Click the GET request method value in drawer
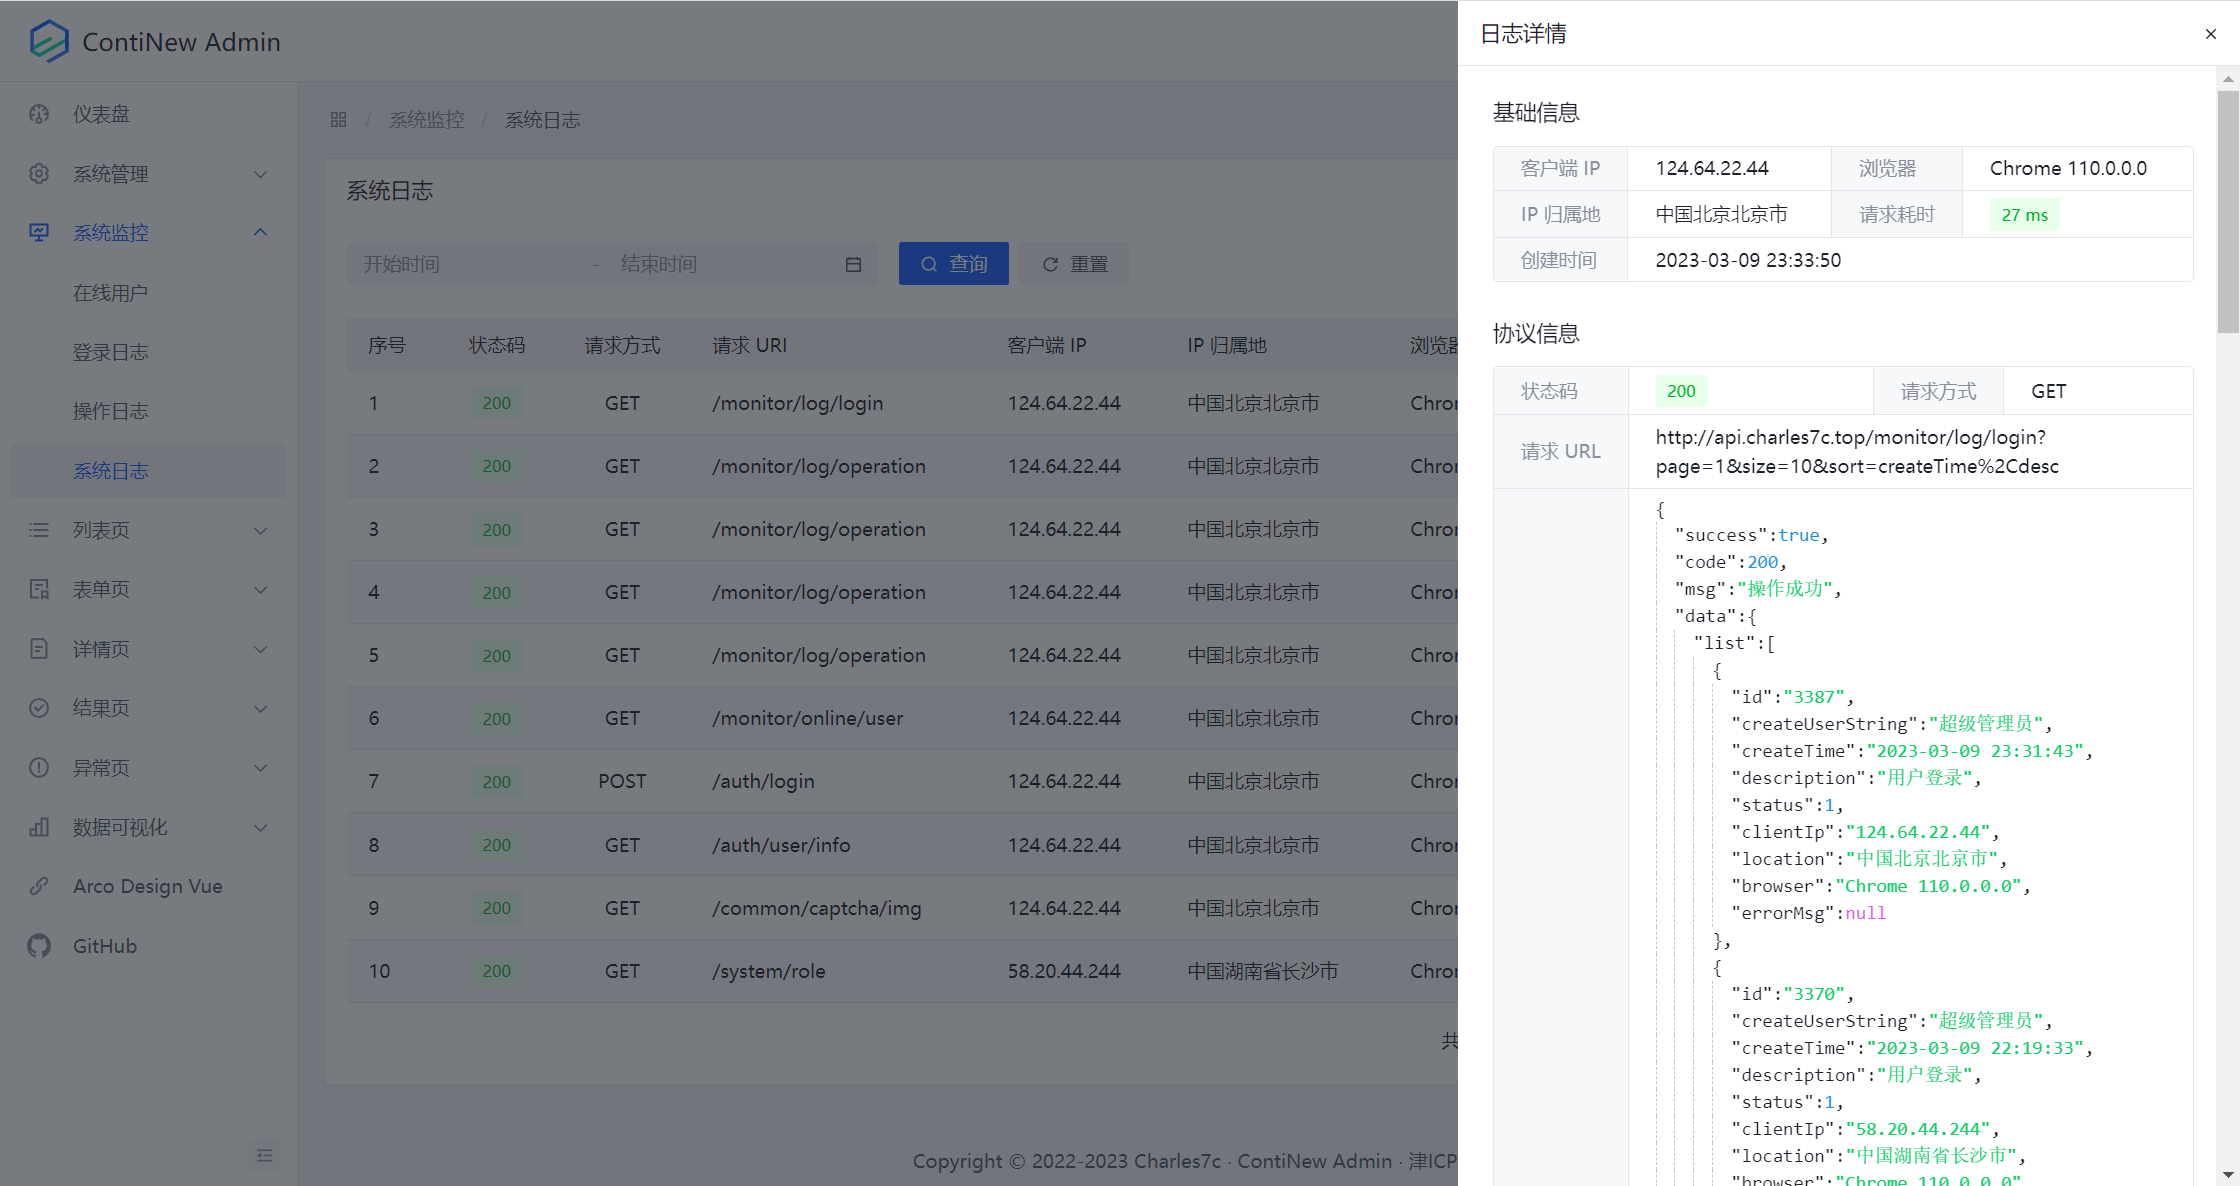Viewport: 2240px width, 1186px height. click(x=2048, y=391)
